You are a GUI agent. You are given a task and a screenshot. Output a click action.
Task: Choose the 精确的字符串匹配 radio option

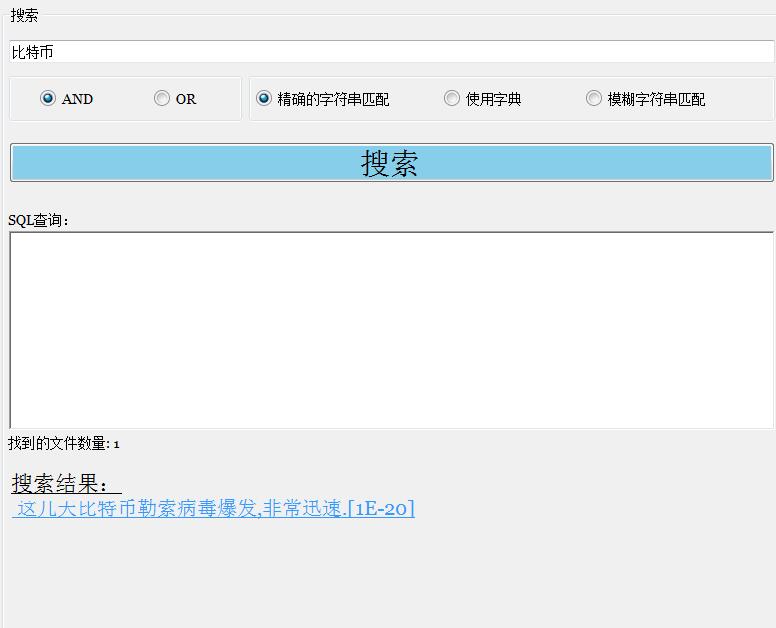(264, 98)
